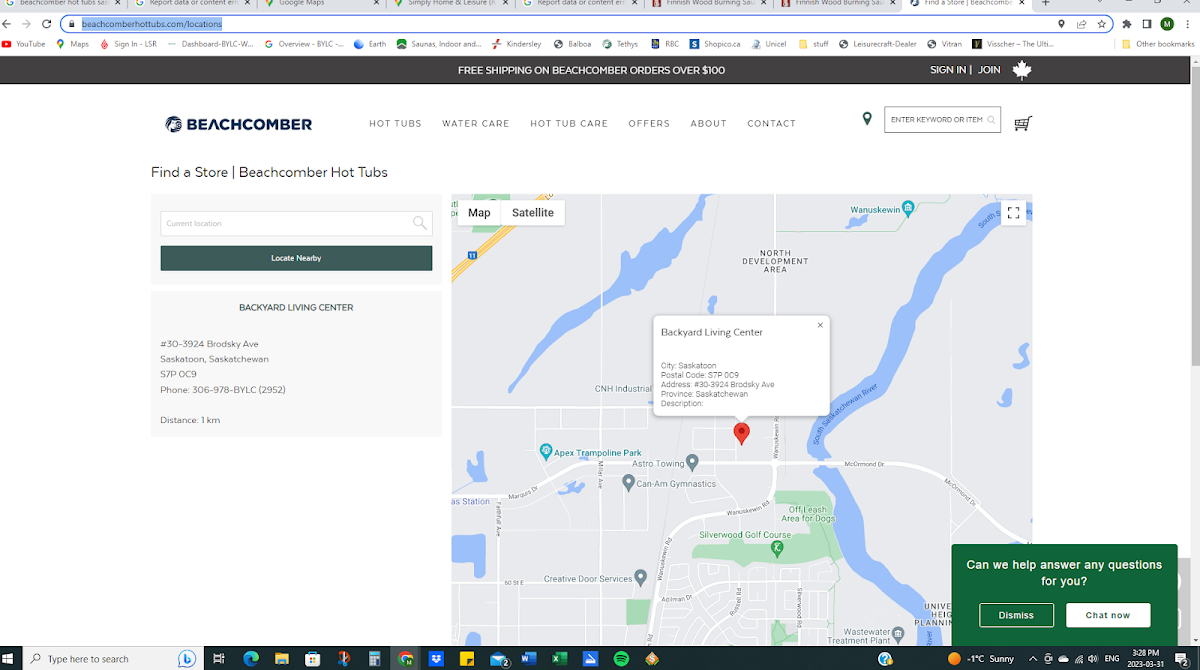The image size is (1200, 670).
Task: Click the location search magnifier icon
Action: pos(420,223)
